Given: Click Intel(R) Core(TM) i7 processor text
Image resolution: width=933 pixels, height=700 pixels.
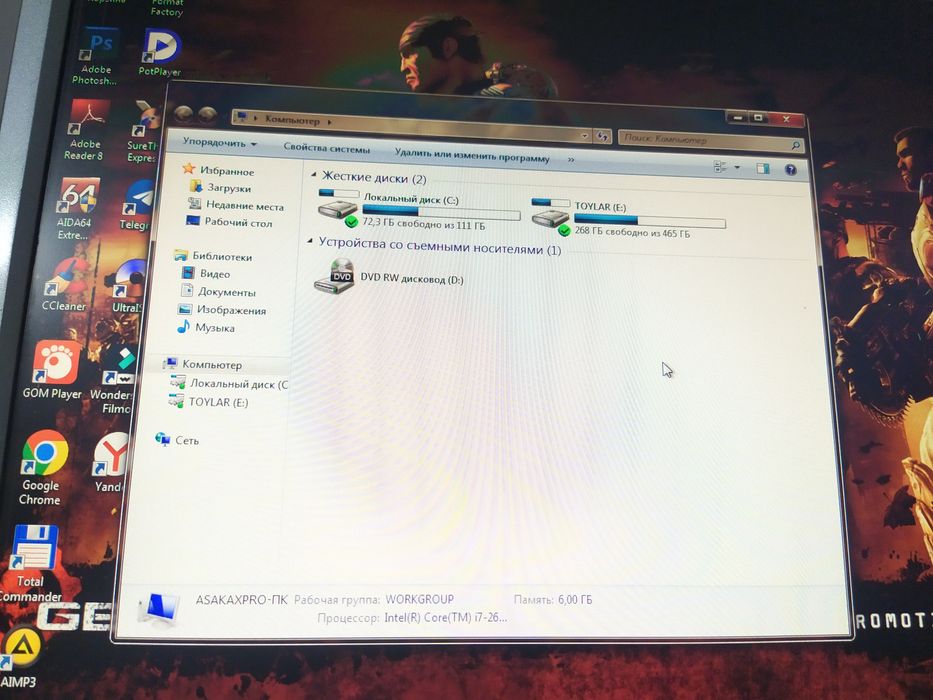Looking at the screenshot, I should click(x=446, y=617).
